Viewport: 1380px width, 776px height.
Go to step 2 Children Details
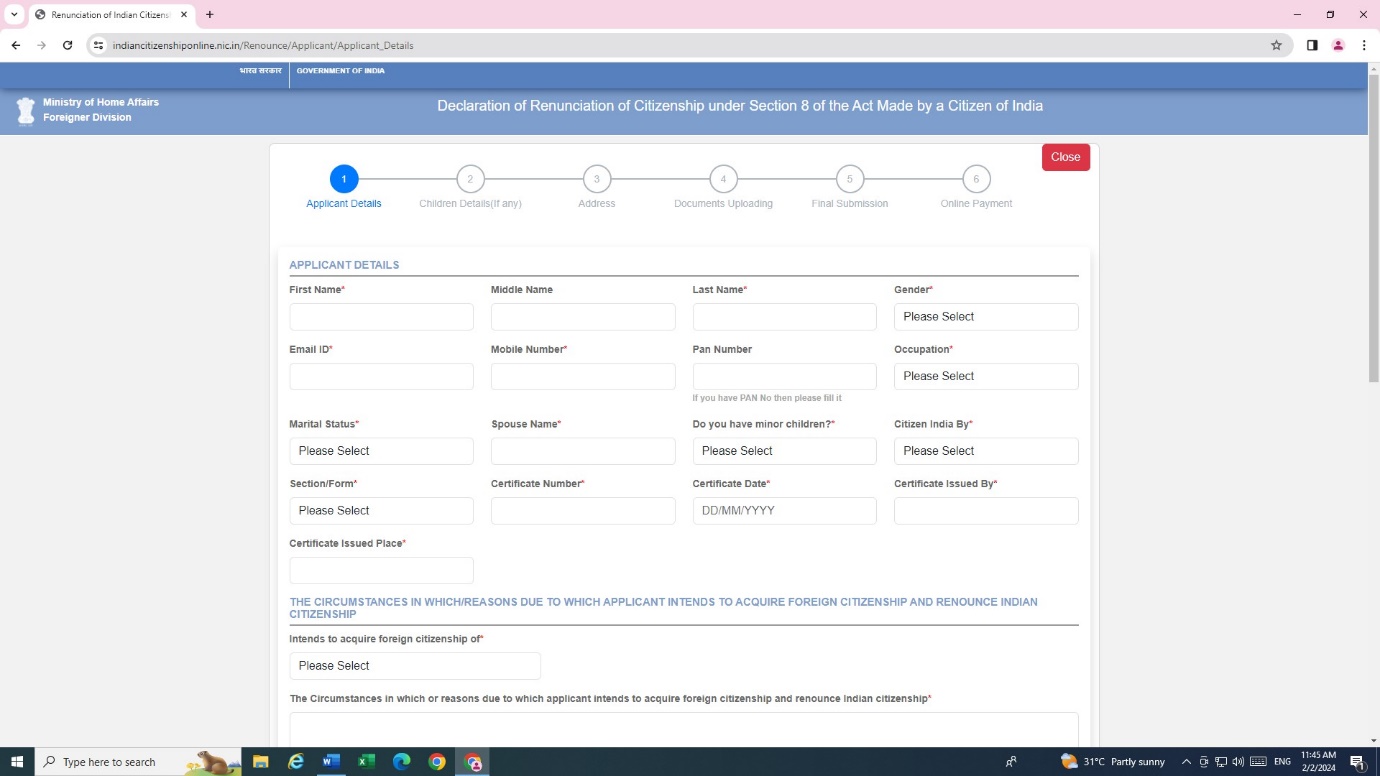[x=470, y=180]
